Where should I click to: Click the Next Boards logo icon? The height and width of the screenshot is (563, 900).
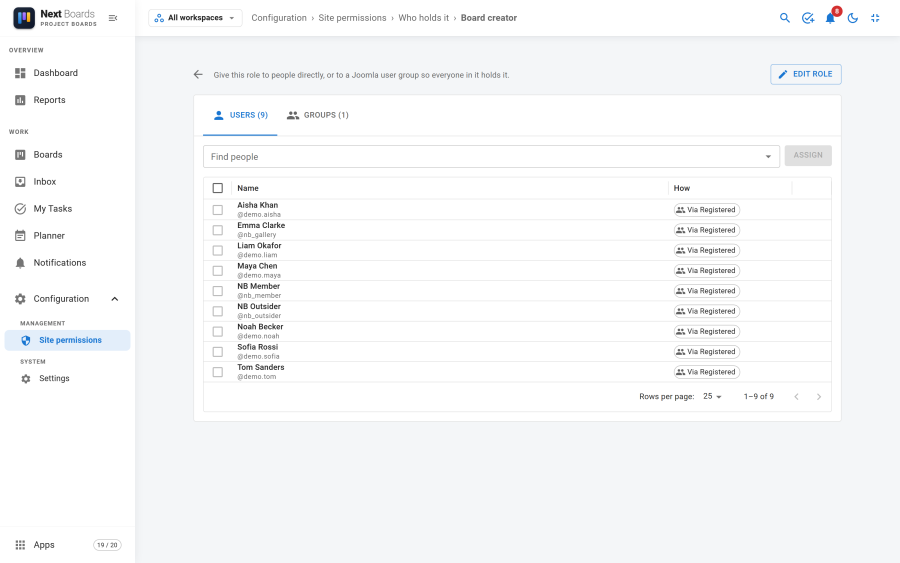tap(24, 18)
